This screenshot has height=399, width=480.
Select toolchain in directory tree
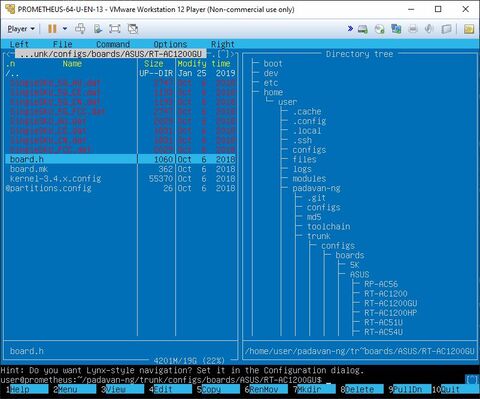tap(328, 227)
